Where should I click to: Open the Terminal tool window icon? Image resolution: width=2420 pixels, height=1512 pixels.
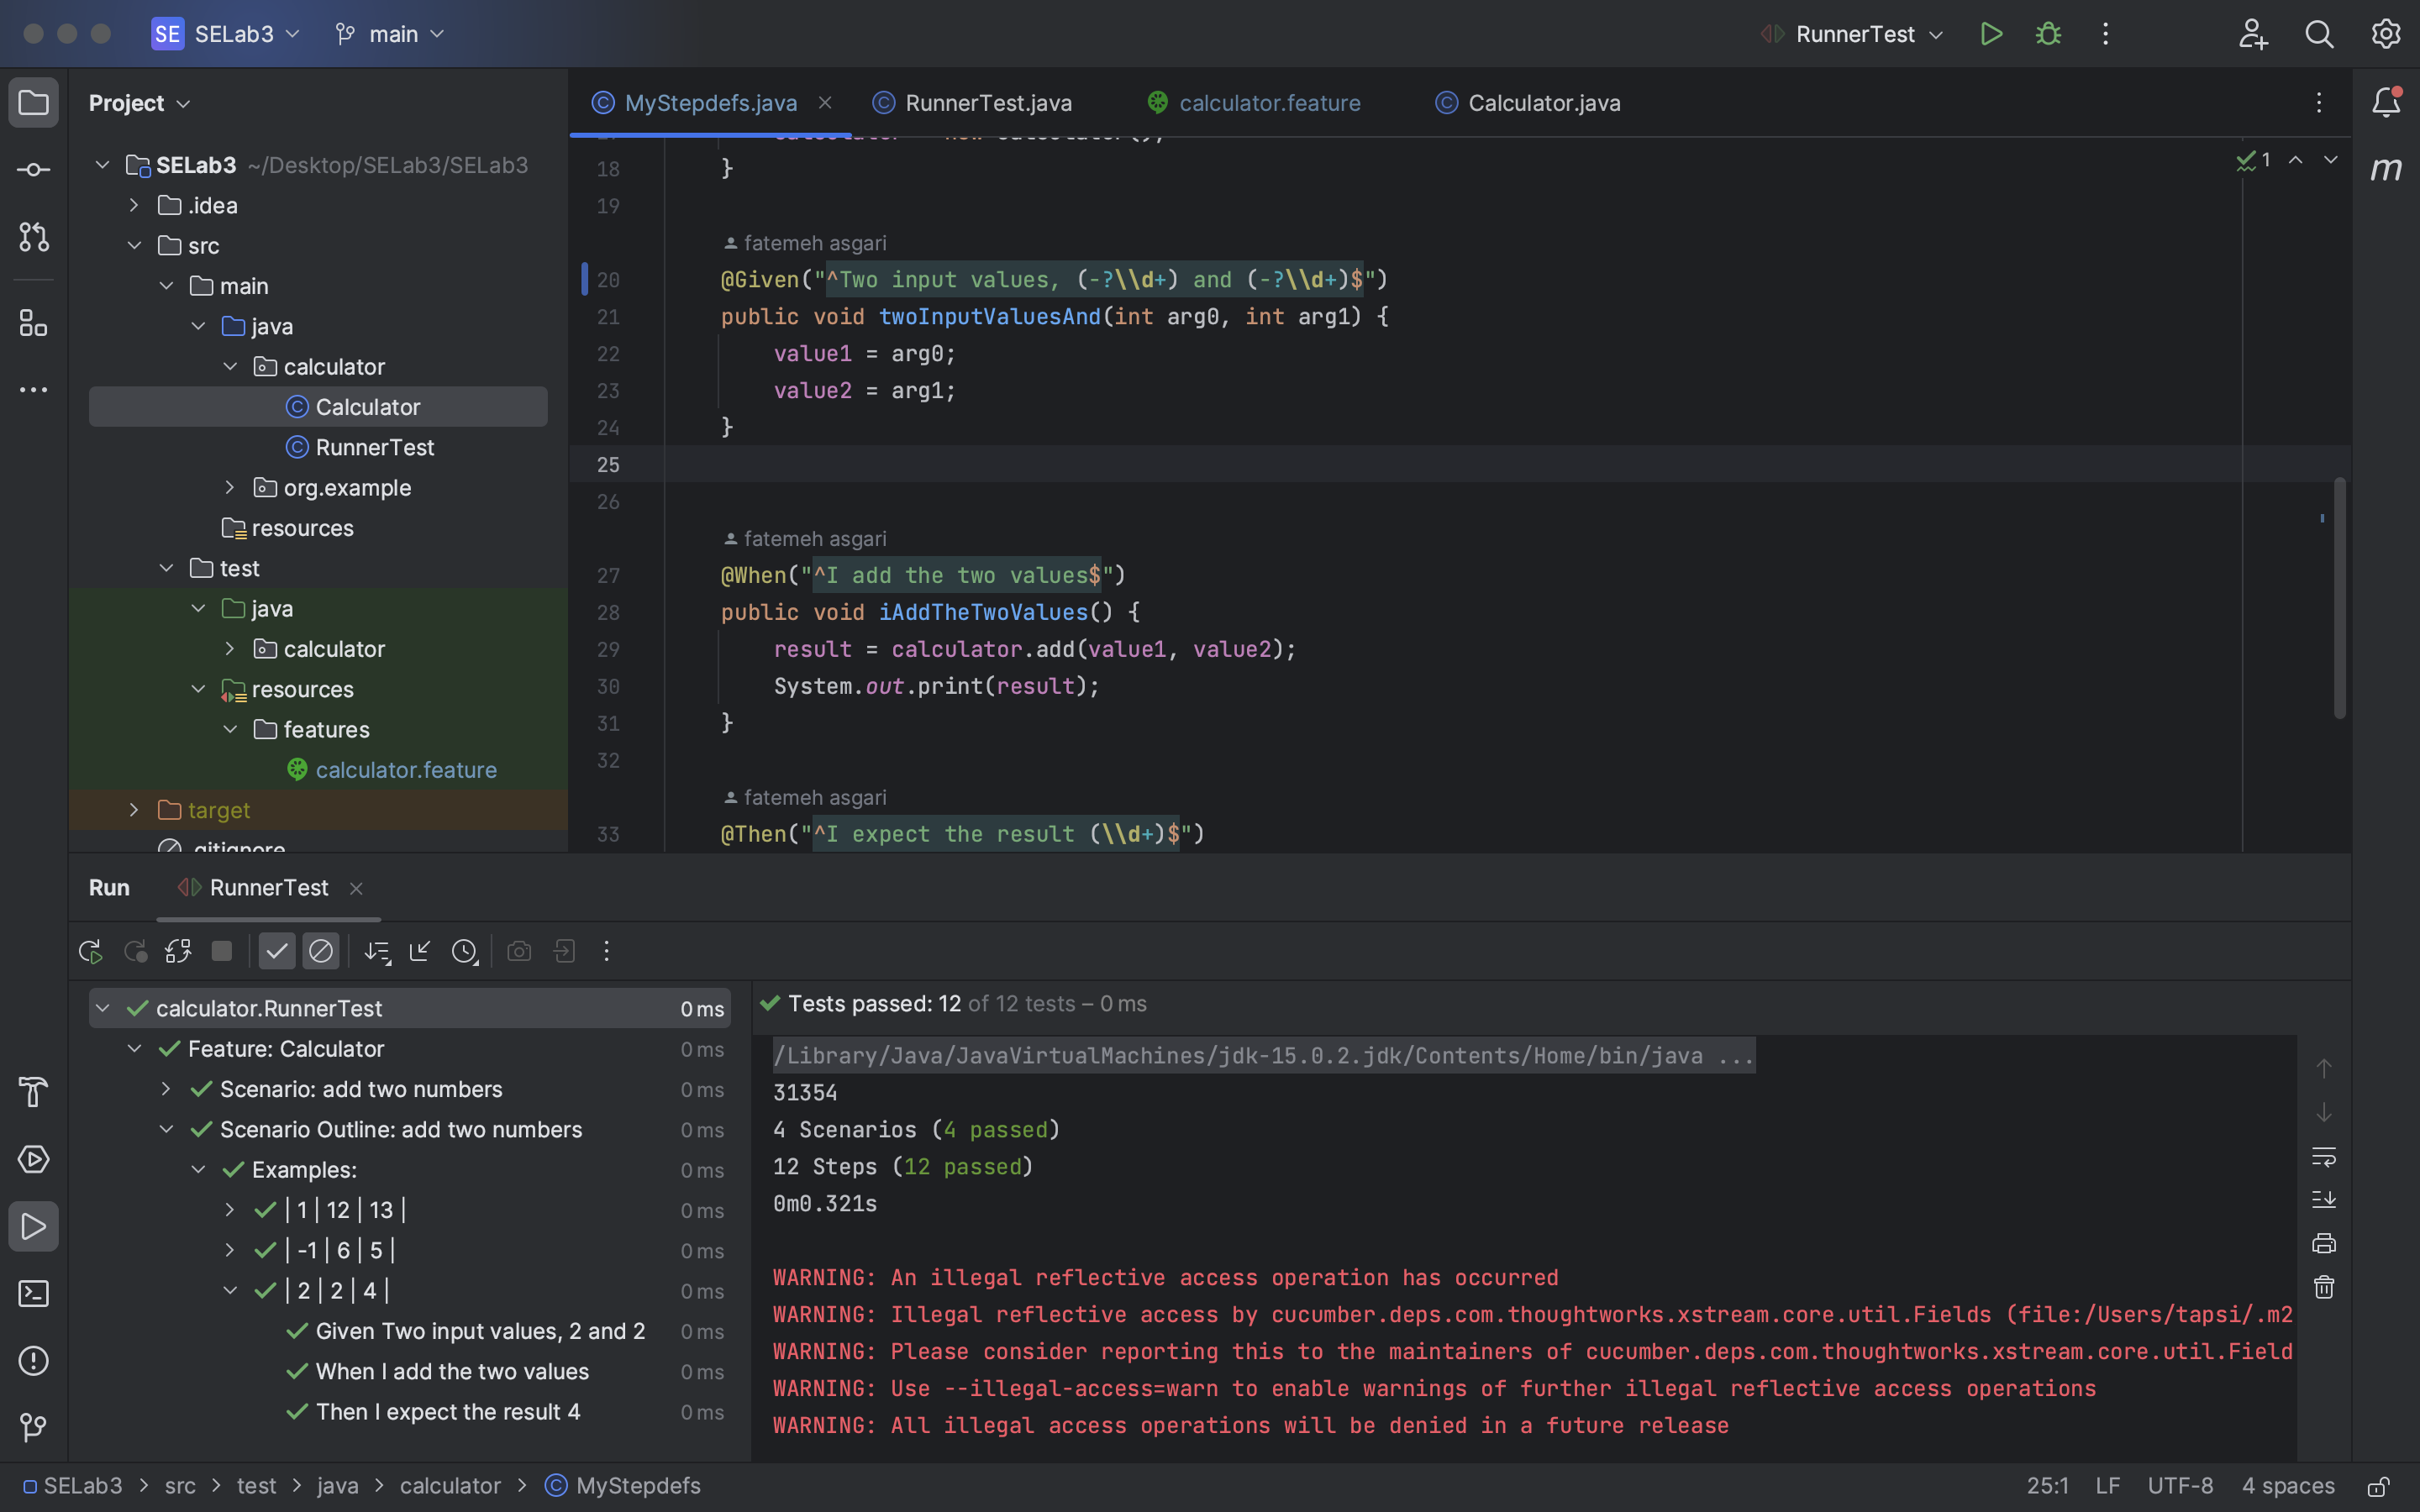point(34,1294)
